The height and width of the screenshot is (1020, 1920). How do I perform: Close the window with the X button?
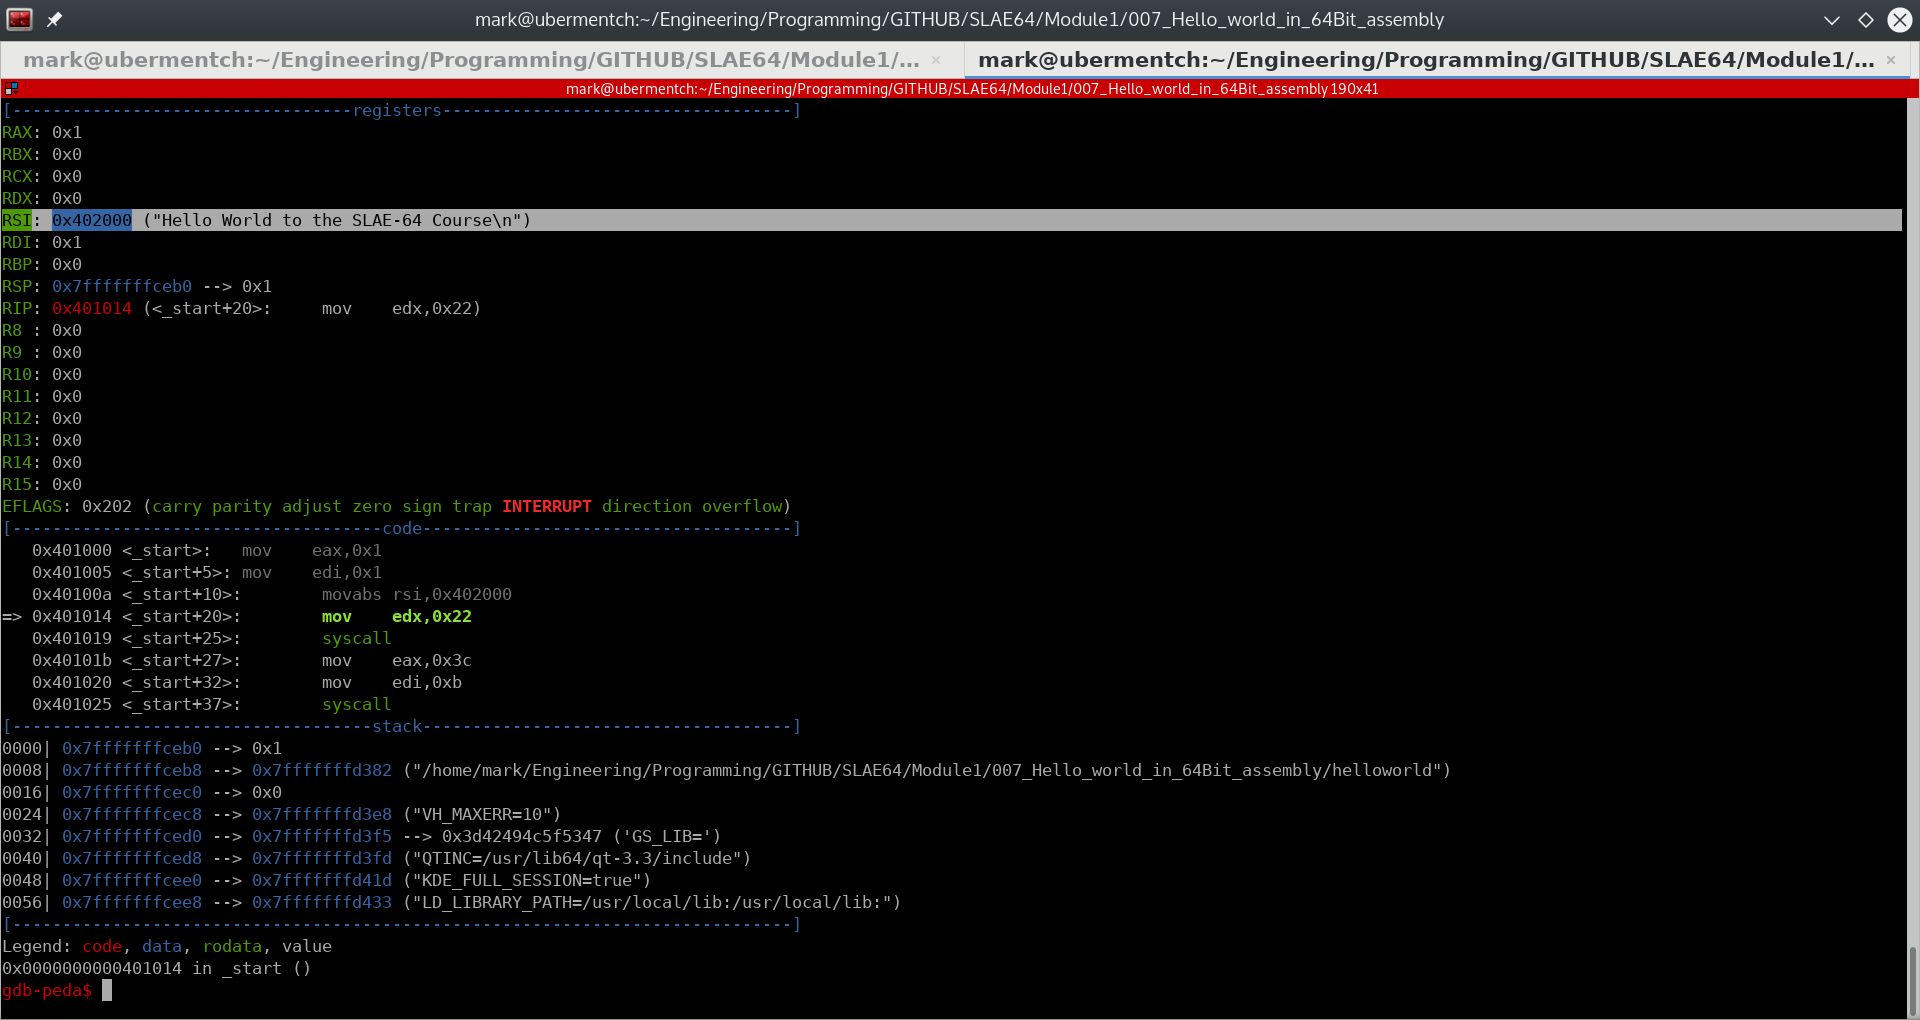pos(1900,20)
